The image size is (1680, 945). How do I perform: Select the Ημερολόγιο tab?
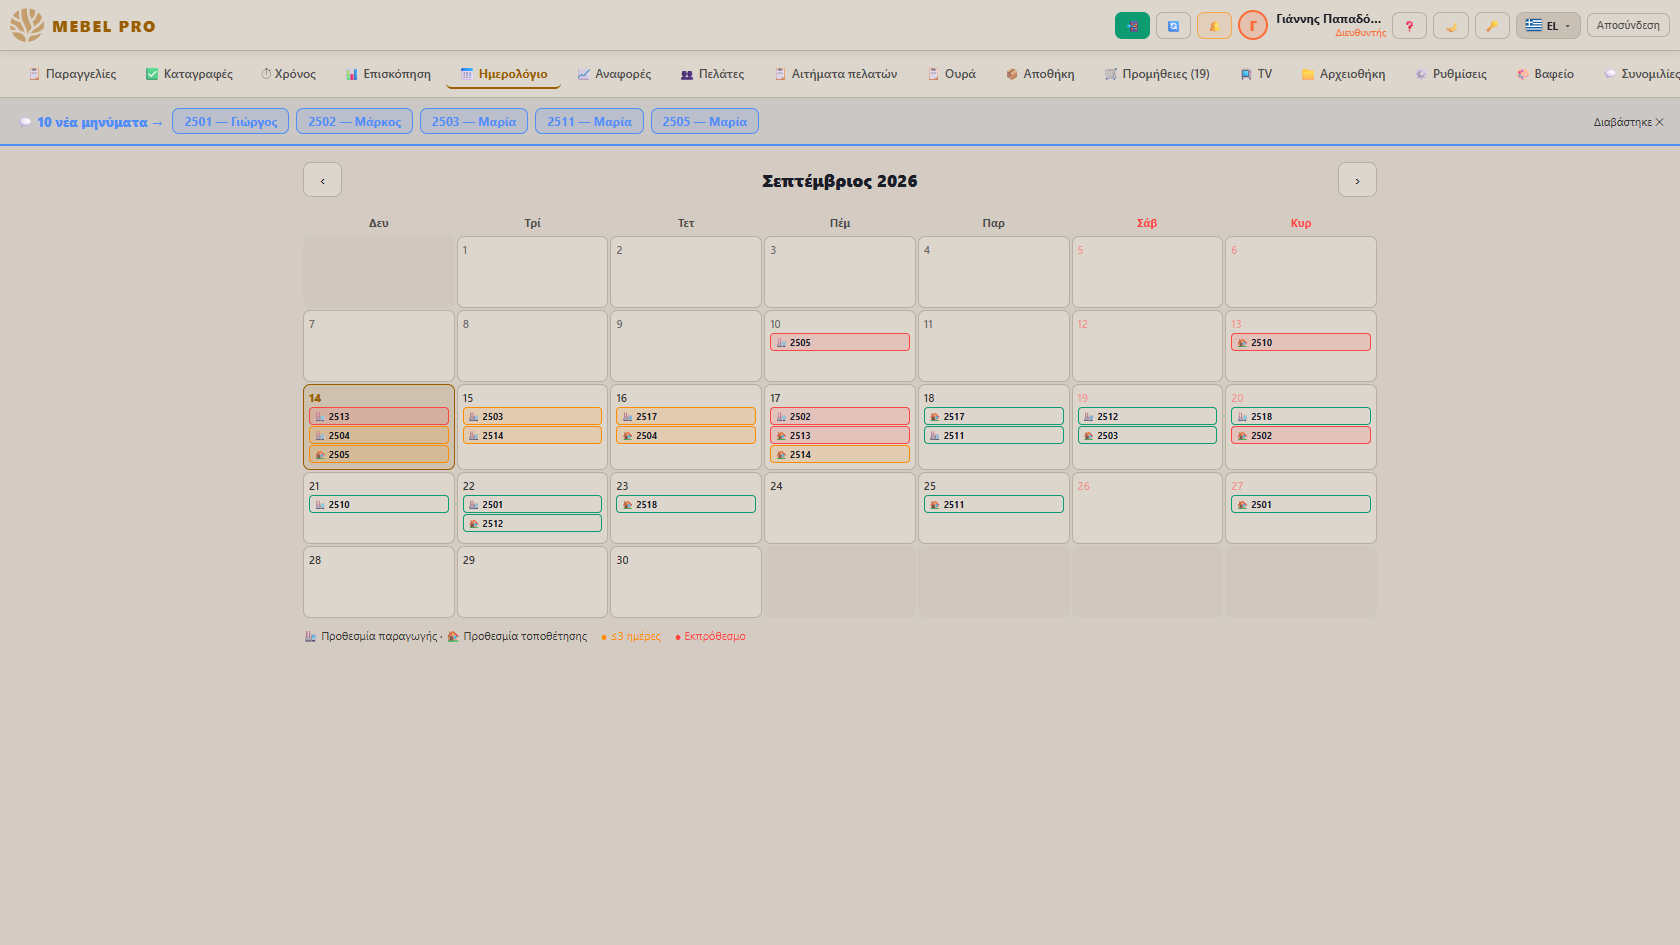click(x=504, y=74)
